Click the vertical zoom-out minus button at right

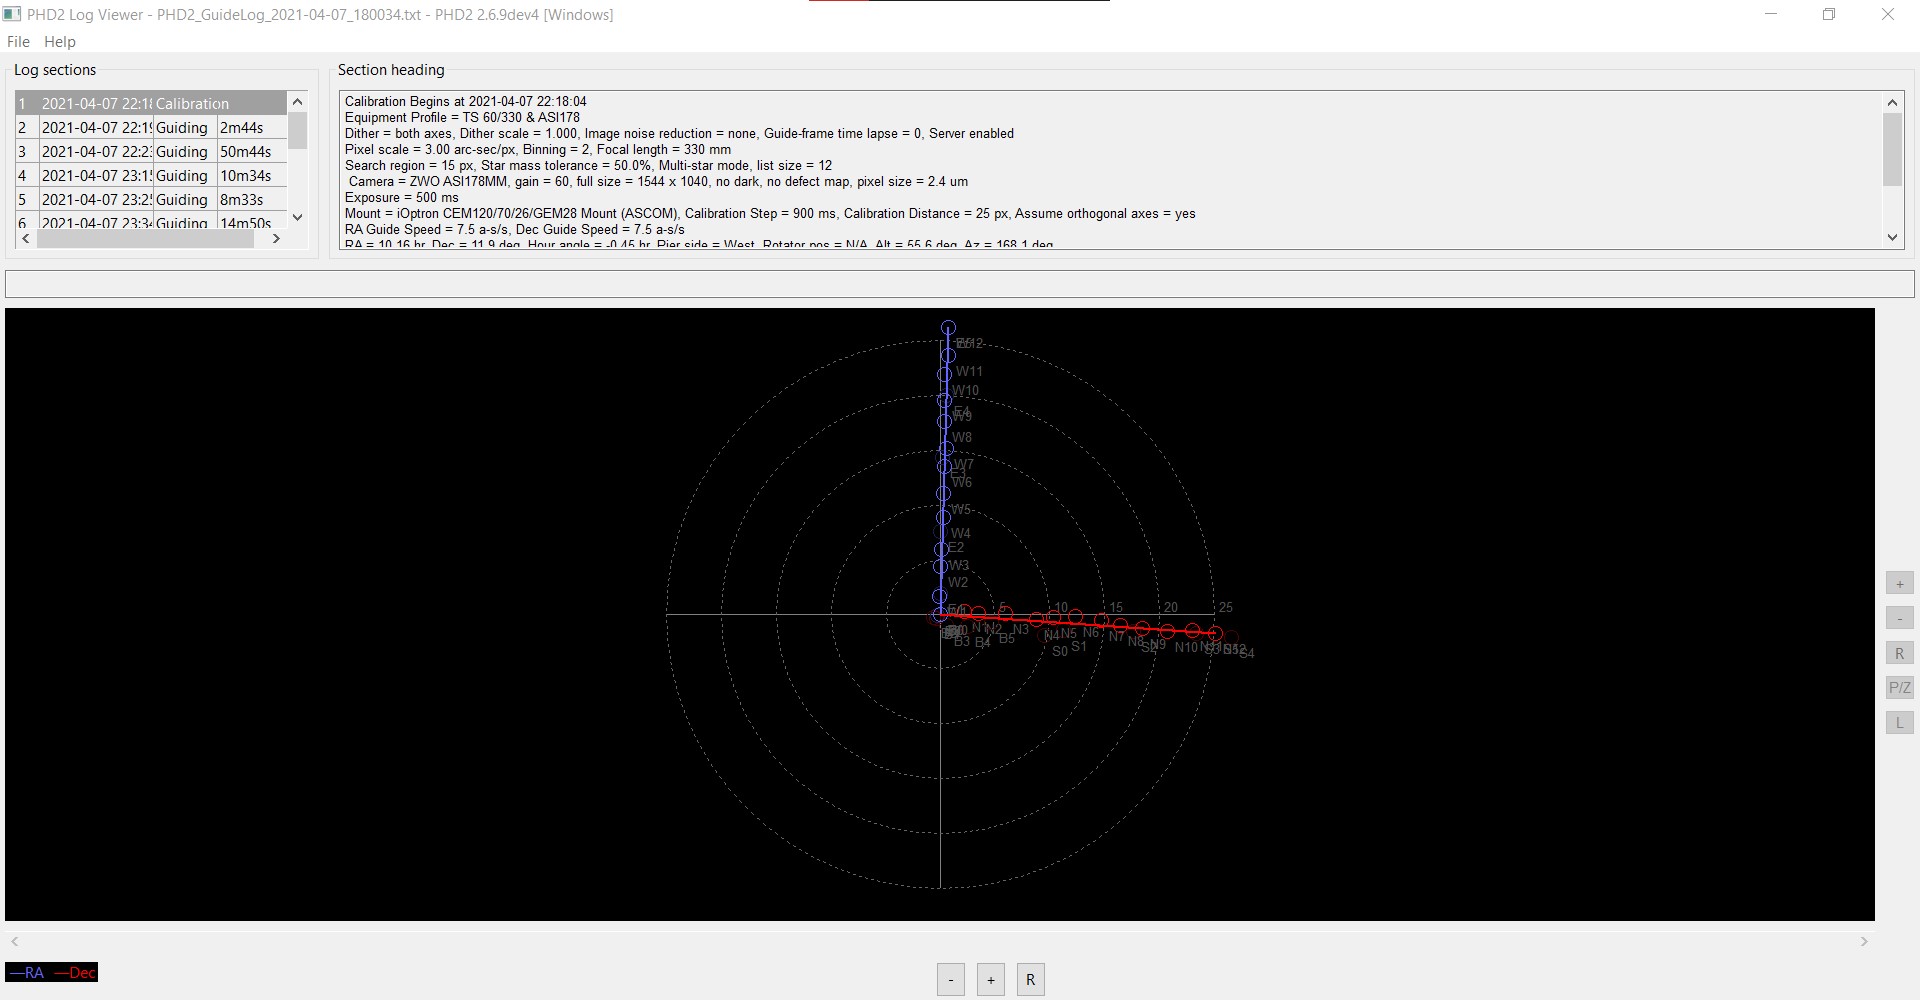[x=1899, y=619]
